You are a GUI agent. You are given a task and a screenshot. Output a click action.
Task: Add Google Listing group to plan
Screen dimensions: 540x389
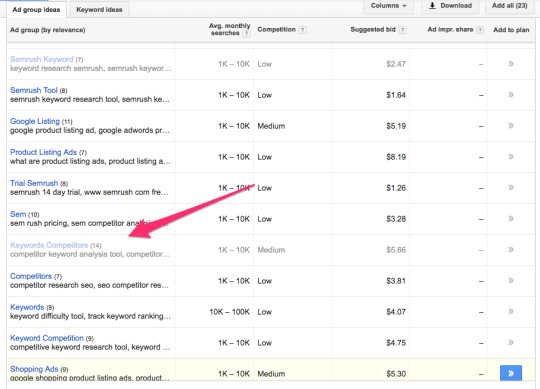coord(511,126)
